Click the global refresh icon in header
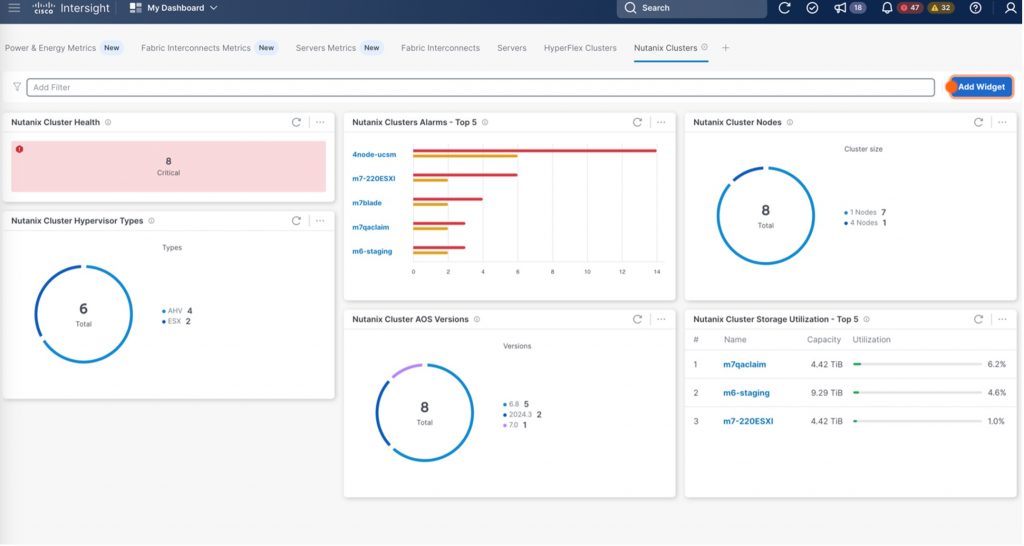The width and height of the screenshot is (1024, 546). coord(784,8)
